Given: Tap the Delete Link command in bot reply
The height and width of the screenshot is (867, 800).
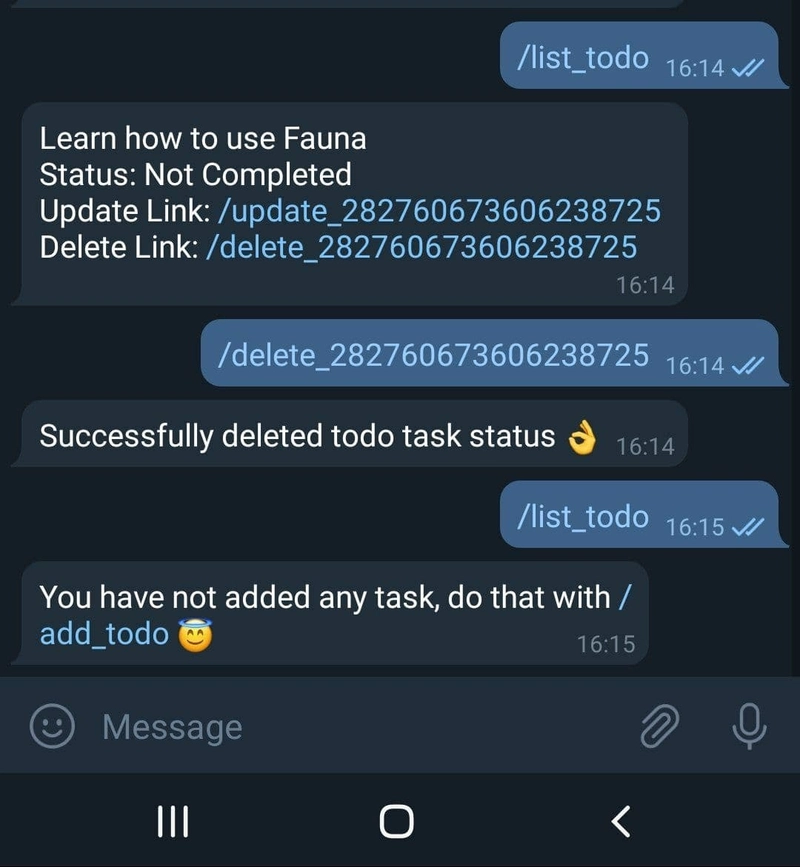Looking at the screenshot, I should click(421, 247).
